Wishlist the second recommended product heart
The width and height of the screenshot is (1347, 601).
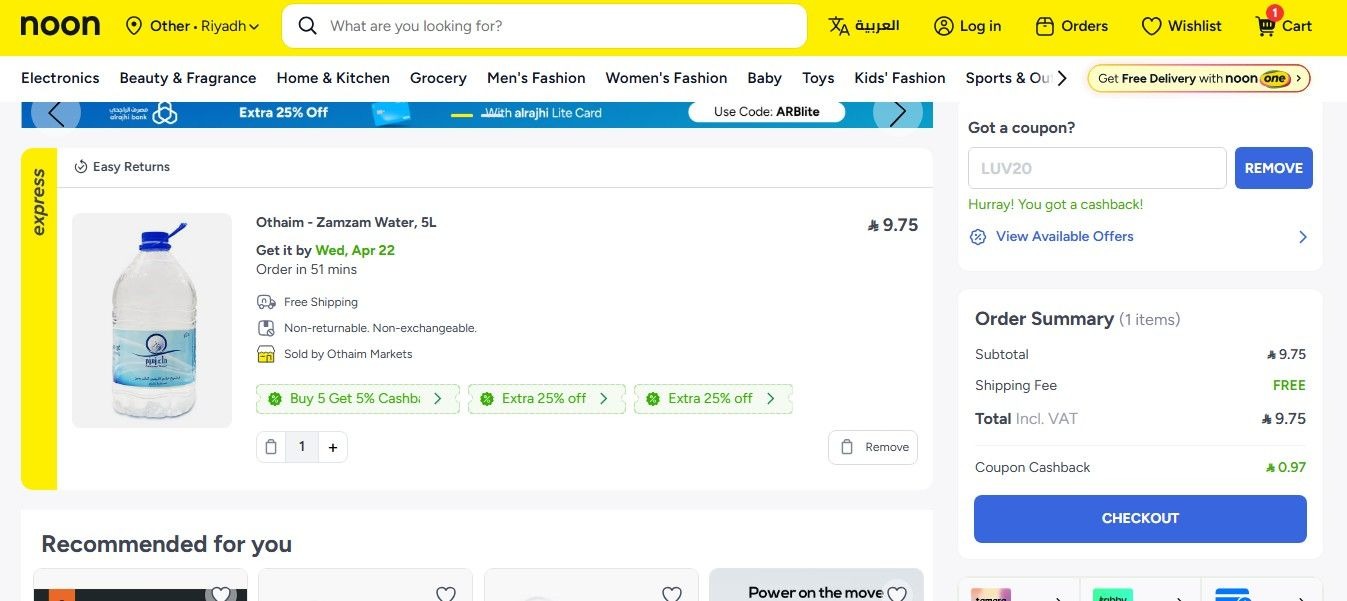tap(446, 593)
